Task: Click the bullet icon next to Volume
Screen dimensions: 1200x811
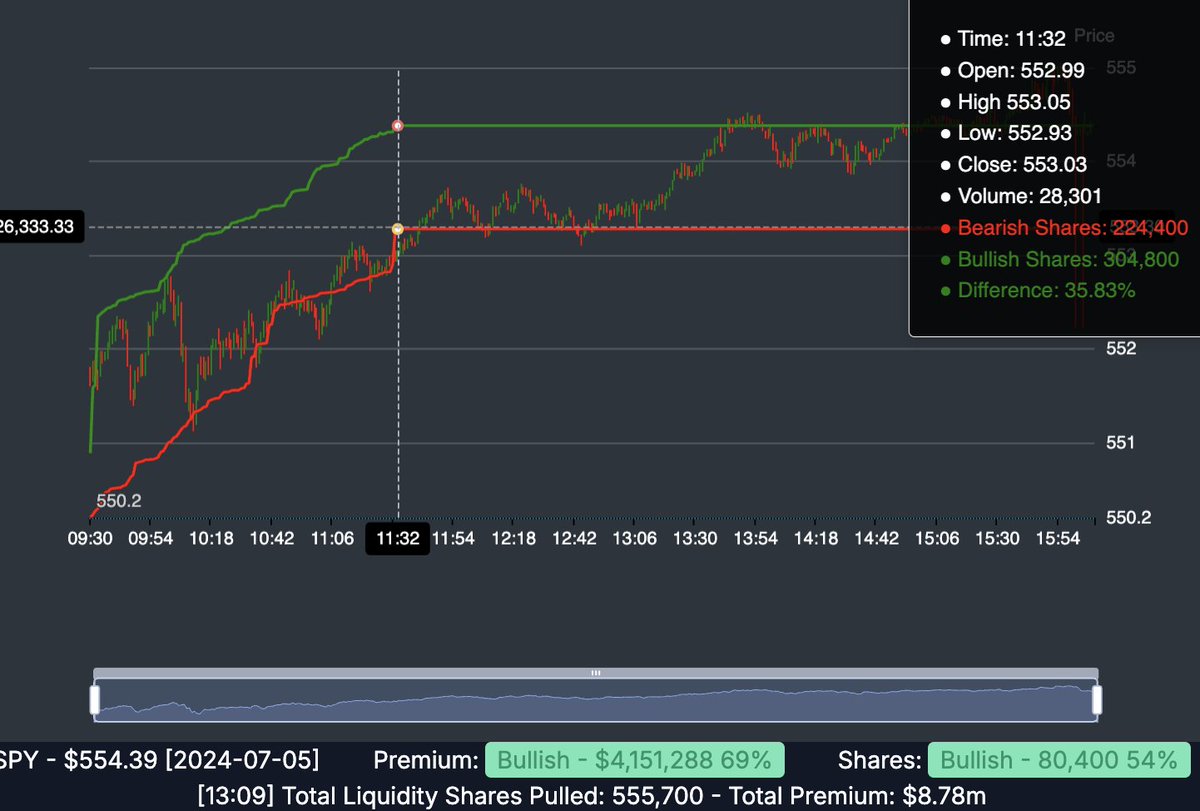Action: (x=945, y=196)
